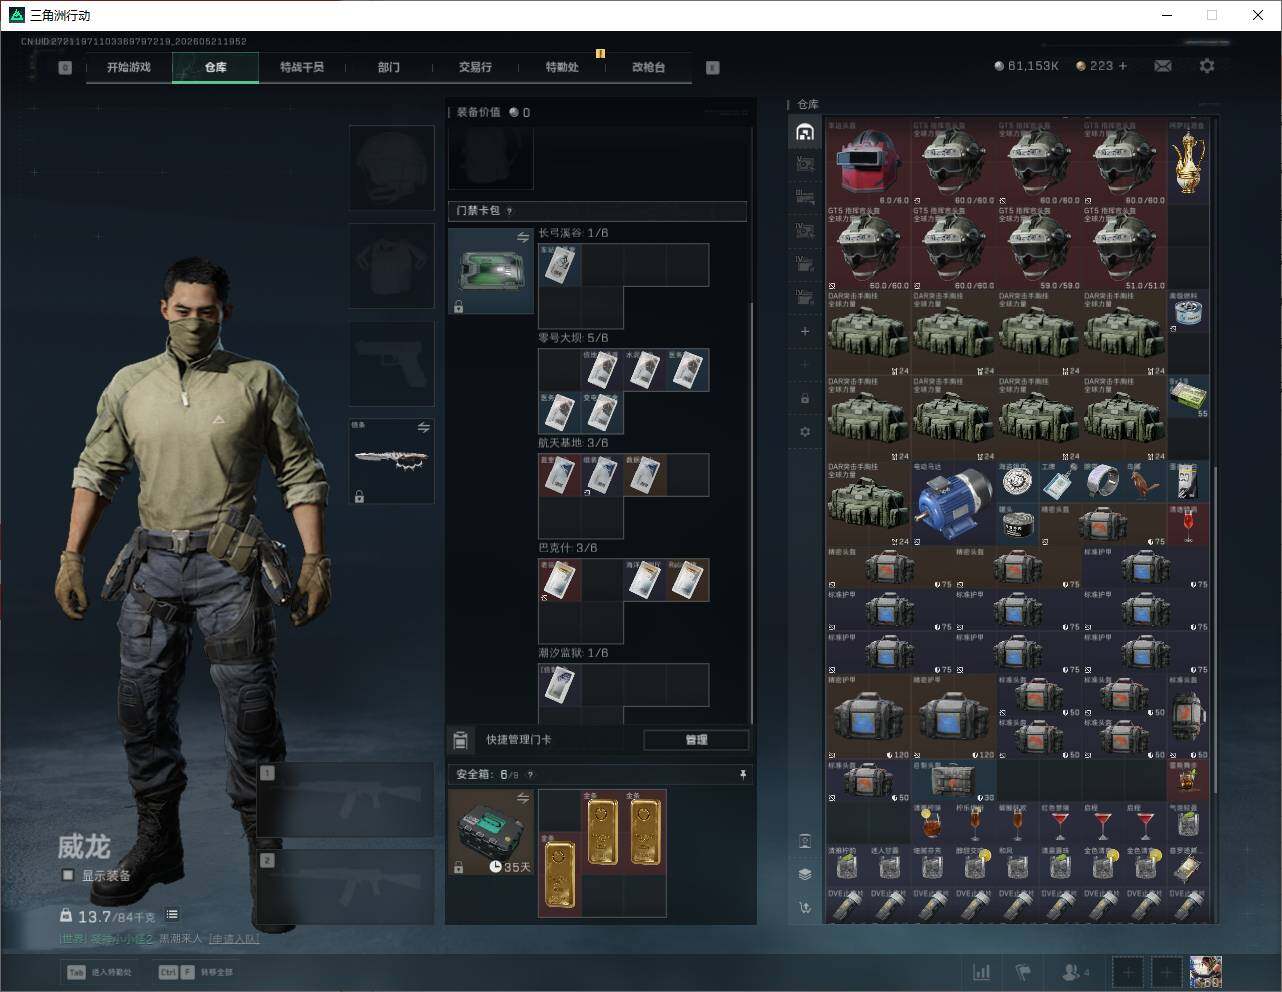Open the 交易行 tab
This screenshot has width=1282, height=992.
(x=475, y=67)
